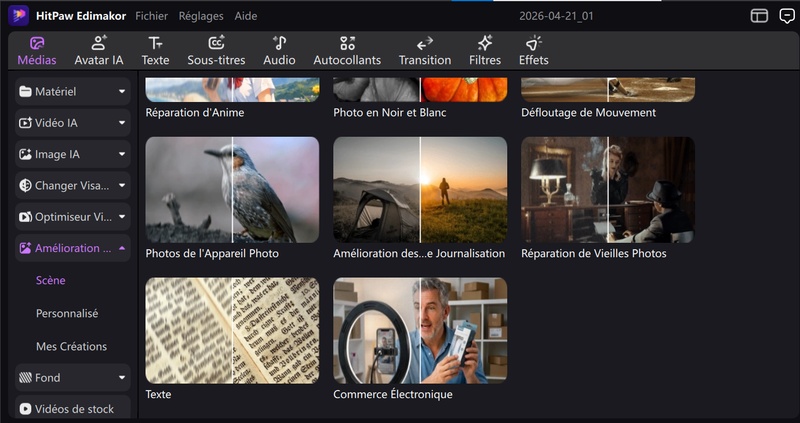The width and height of the screenshot is (800, 423).
Task: Select the Photo en Noir et Blanc thumbnail
Action: [420, 89]
